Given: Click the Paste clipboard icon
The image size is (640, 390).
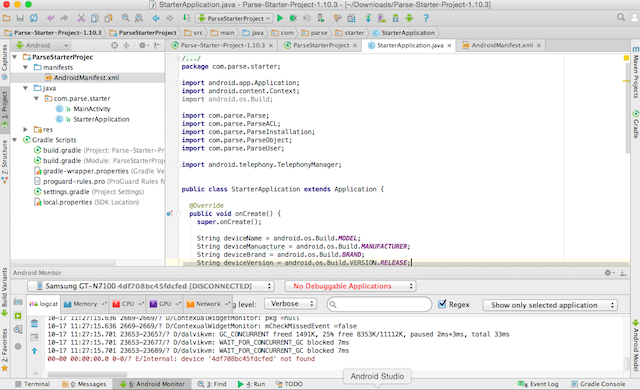Looking at the screenshot, I should point(108,18).
